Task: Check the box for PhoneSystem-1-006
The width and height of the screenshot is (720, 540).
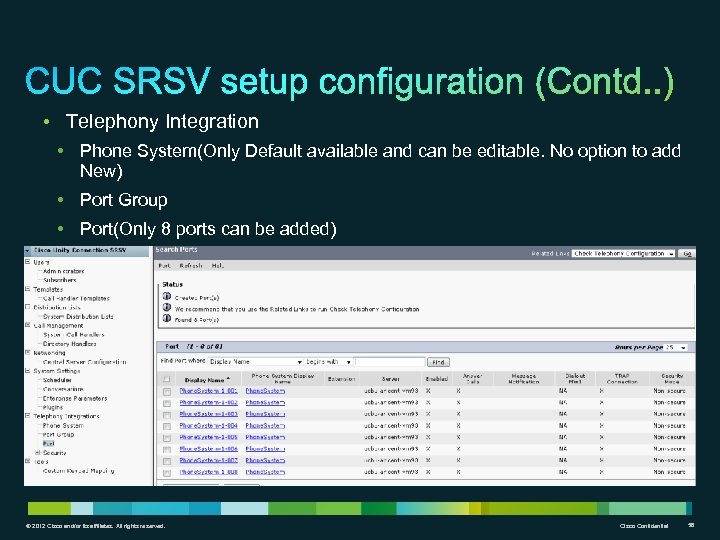Action: [167, 450]
